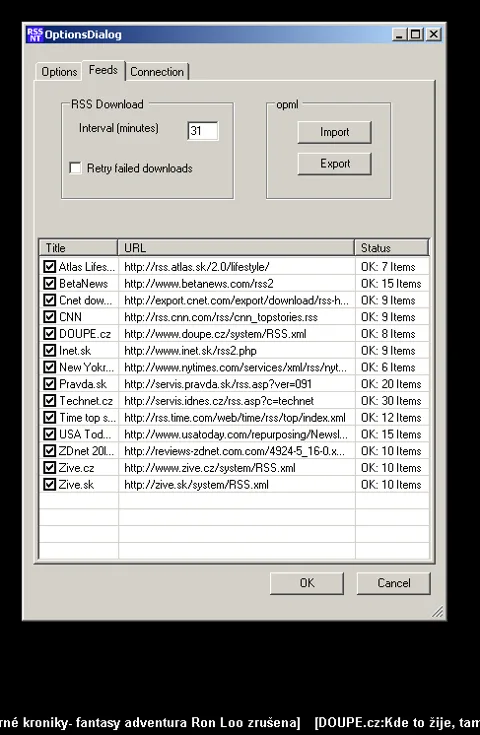
Task: Uncheck the BetaNews feed checkbox
Action: pyautogui.click(x=50, y=284)
